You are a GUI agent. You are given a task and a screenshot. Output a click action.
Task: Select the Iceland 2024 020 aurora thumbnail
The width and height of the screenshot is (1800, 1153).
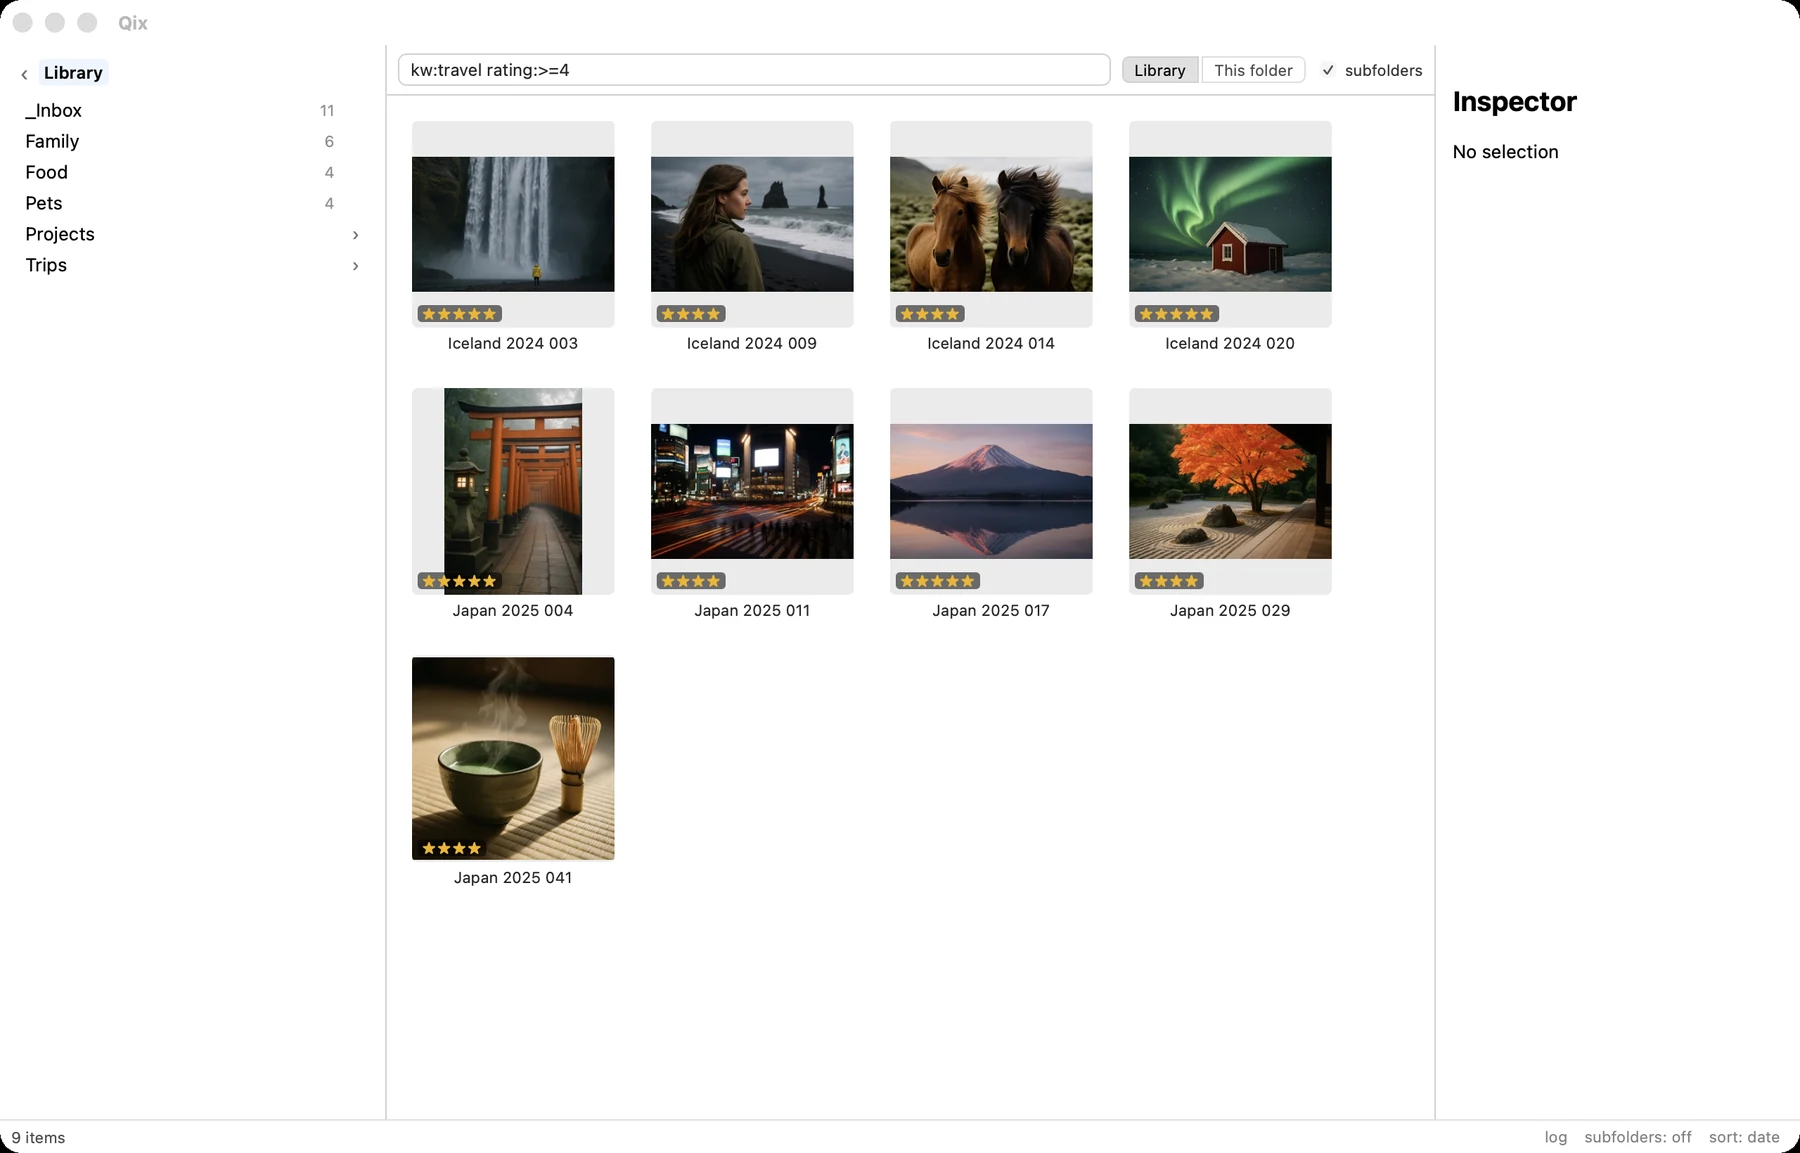click(x=1230, y=224)
